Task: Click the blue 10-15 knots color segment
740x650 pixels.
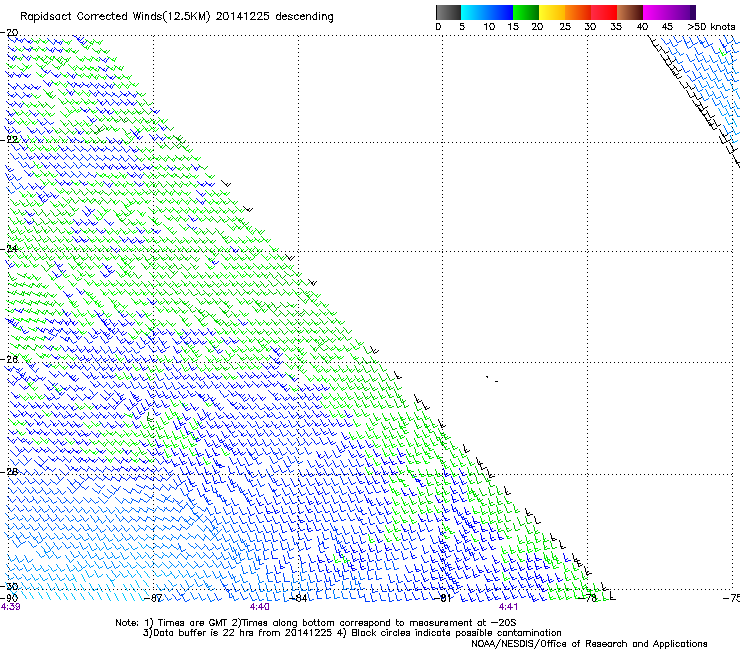Action: [x=501, y=12]
